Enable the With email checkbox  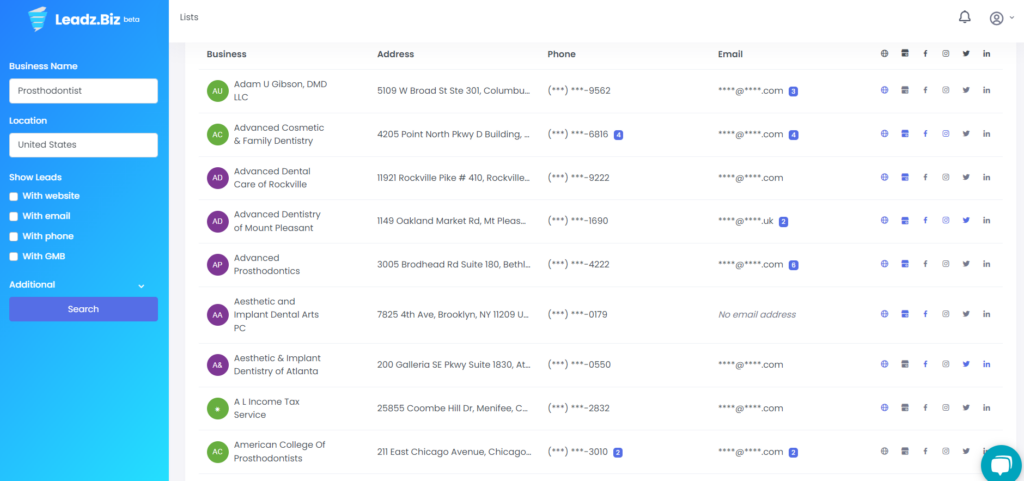click(13, 217)
